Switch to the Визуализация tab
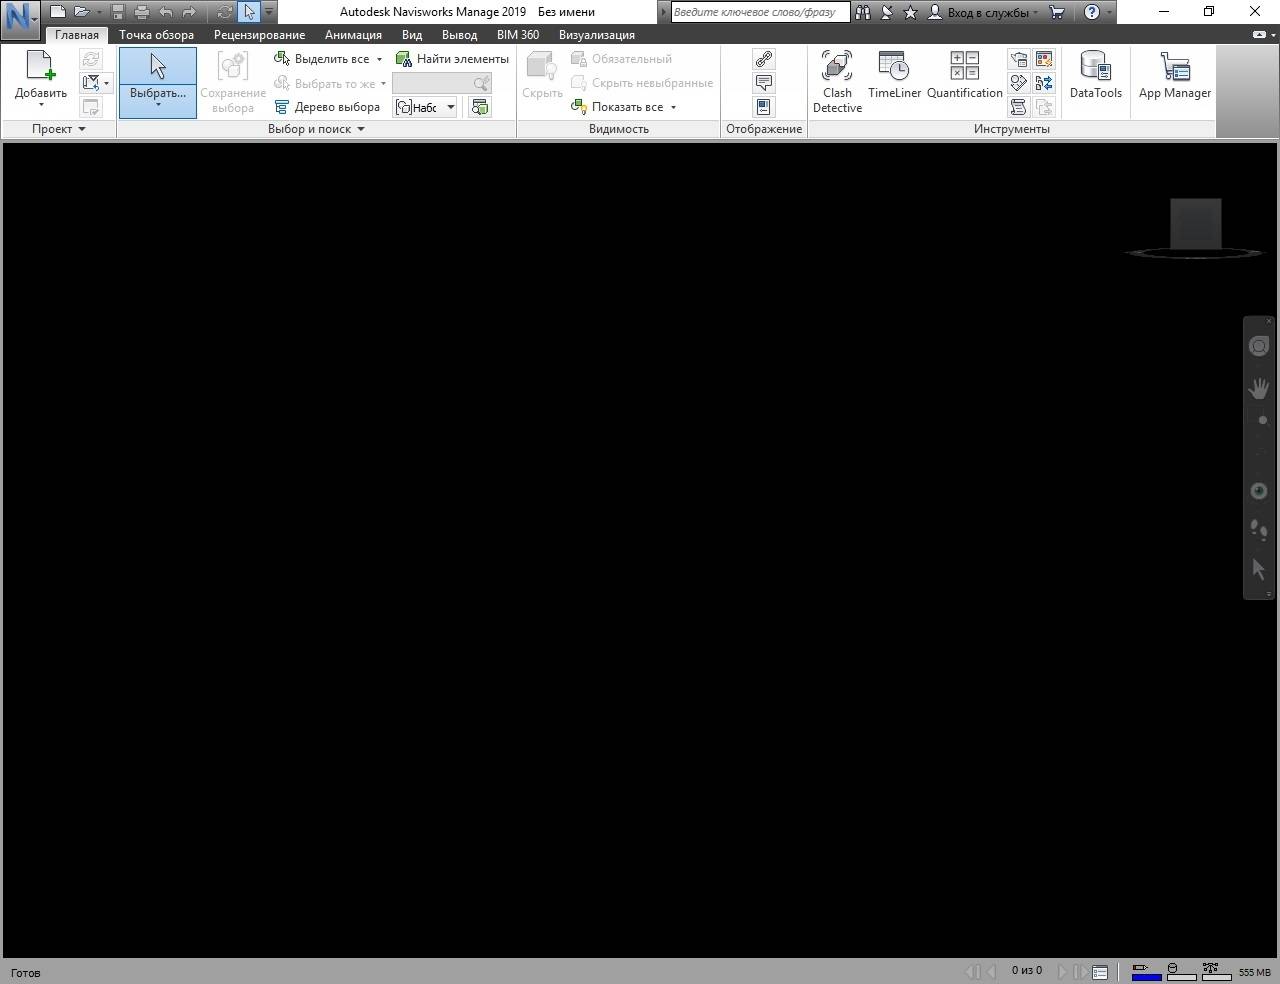 pyautogui.click(x=597, y=34)
